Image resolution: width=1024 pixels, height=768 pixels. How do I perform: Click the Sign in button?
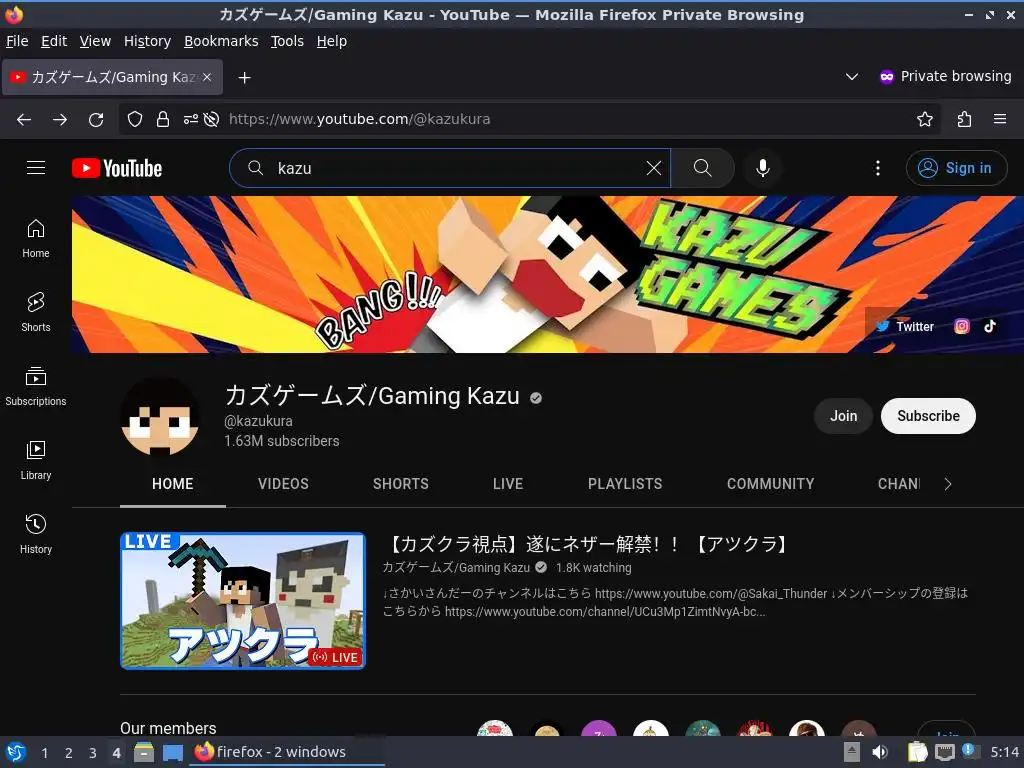click(956, 168)
